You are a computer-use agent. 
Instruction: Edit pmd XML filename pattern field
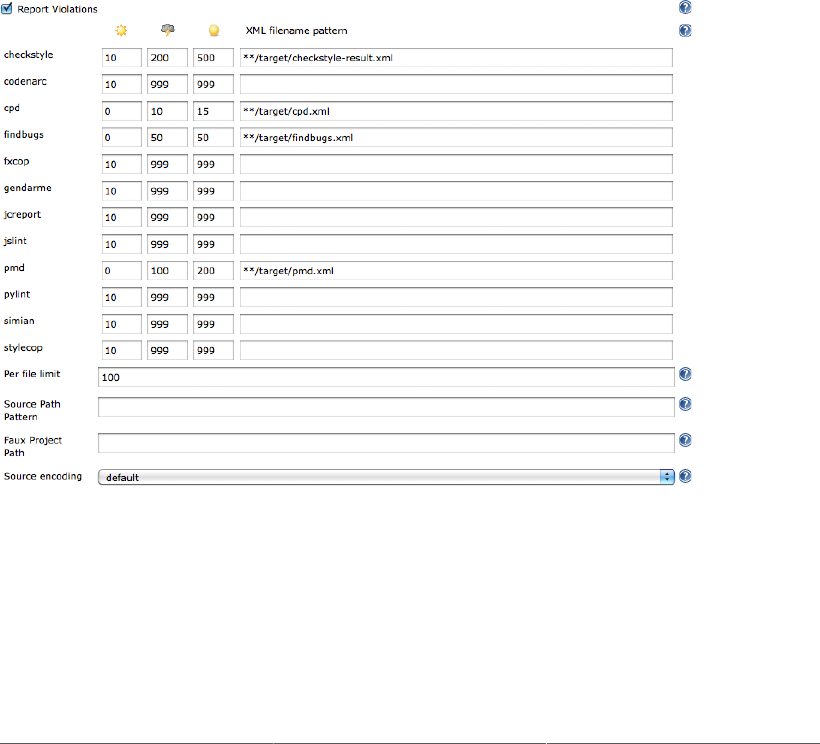click(x=456, y=270)
